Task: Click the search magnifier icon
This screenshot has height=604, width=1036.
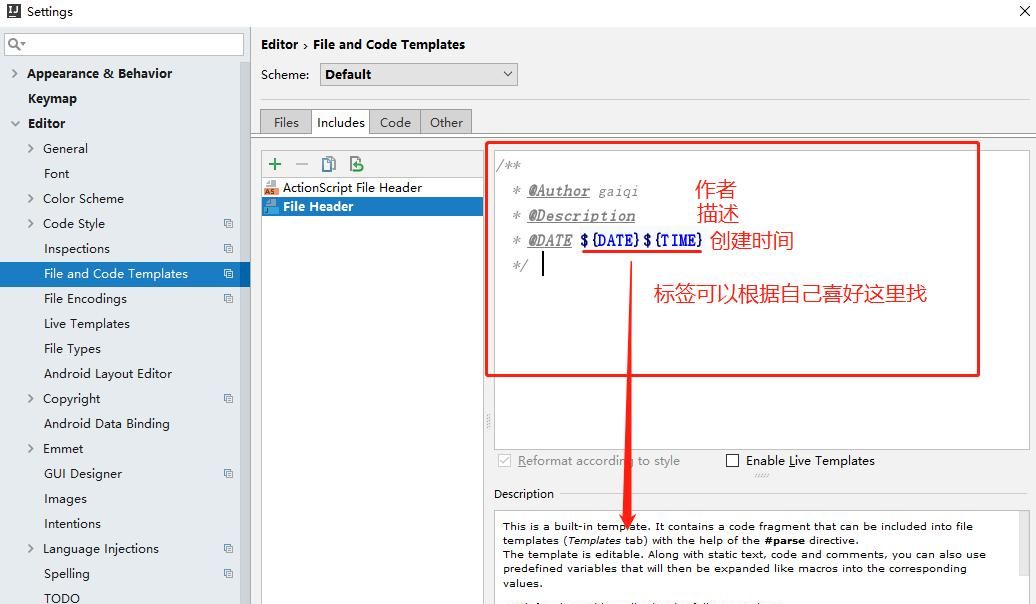Action: click(15, 44)
